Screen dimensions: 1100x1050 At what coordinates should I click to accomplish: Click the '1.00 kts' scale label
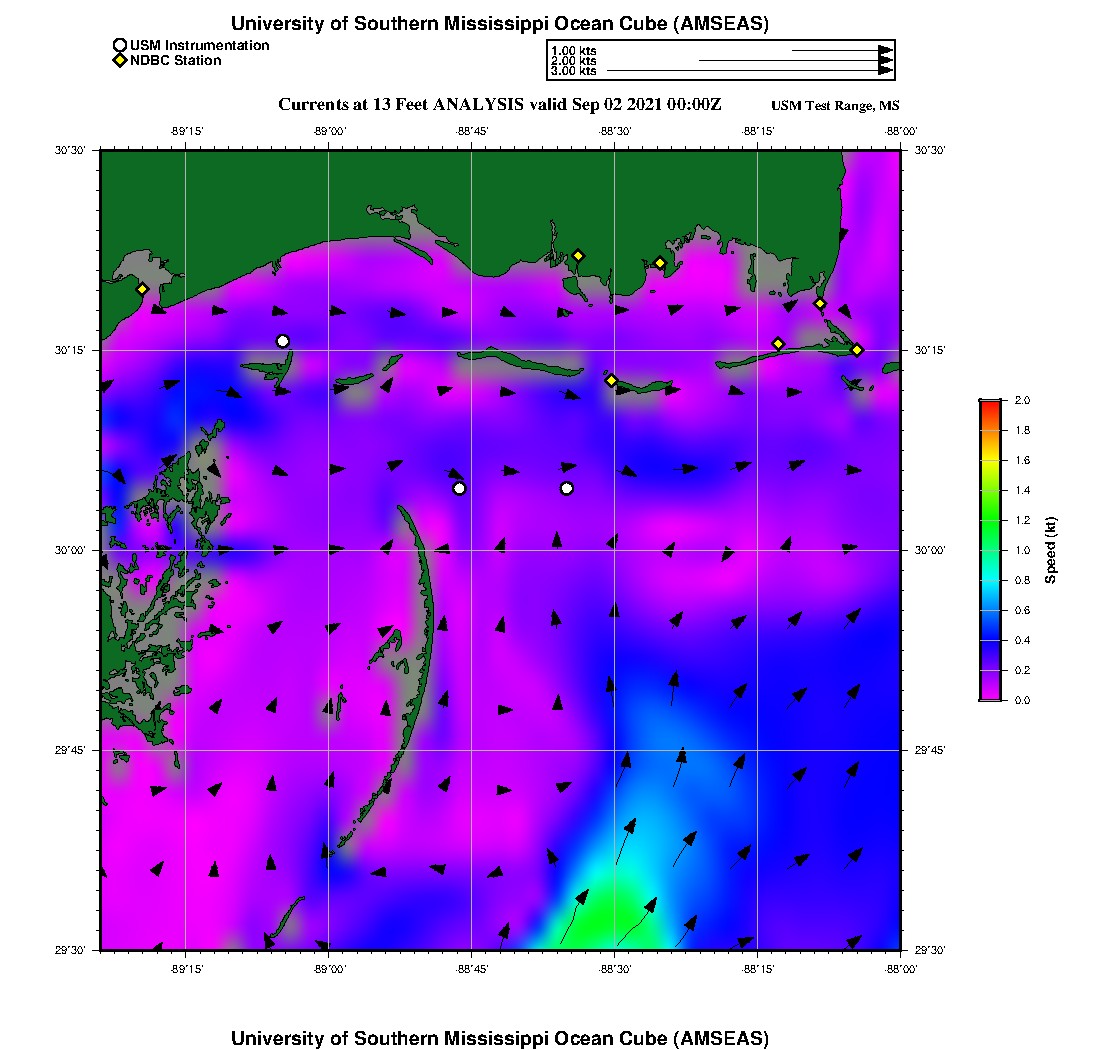click(574, 50)
